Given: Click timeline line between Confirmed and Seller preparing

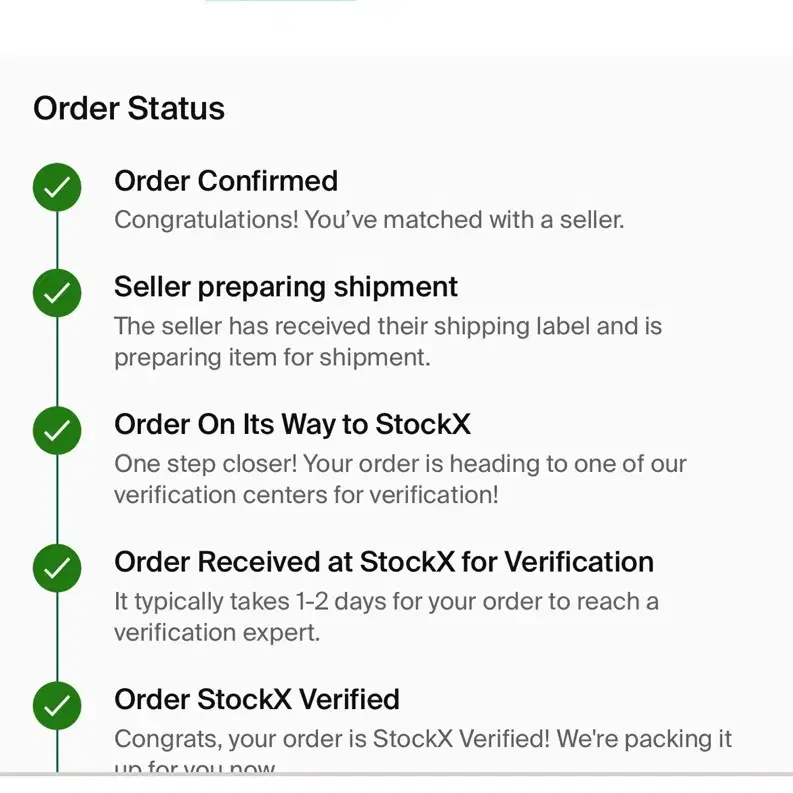Looking at the screenshot, I should (x=57, y=240).
